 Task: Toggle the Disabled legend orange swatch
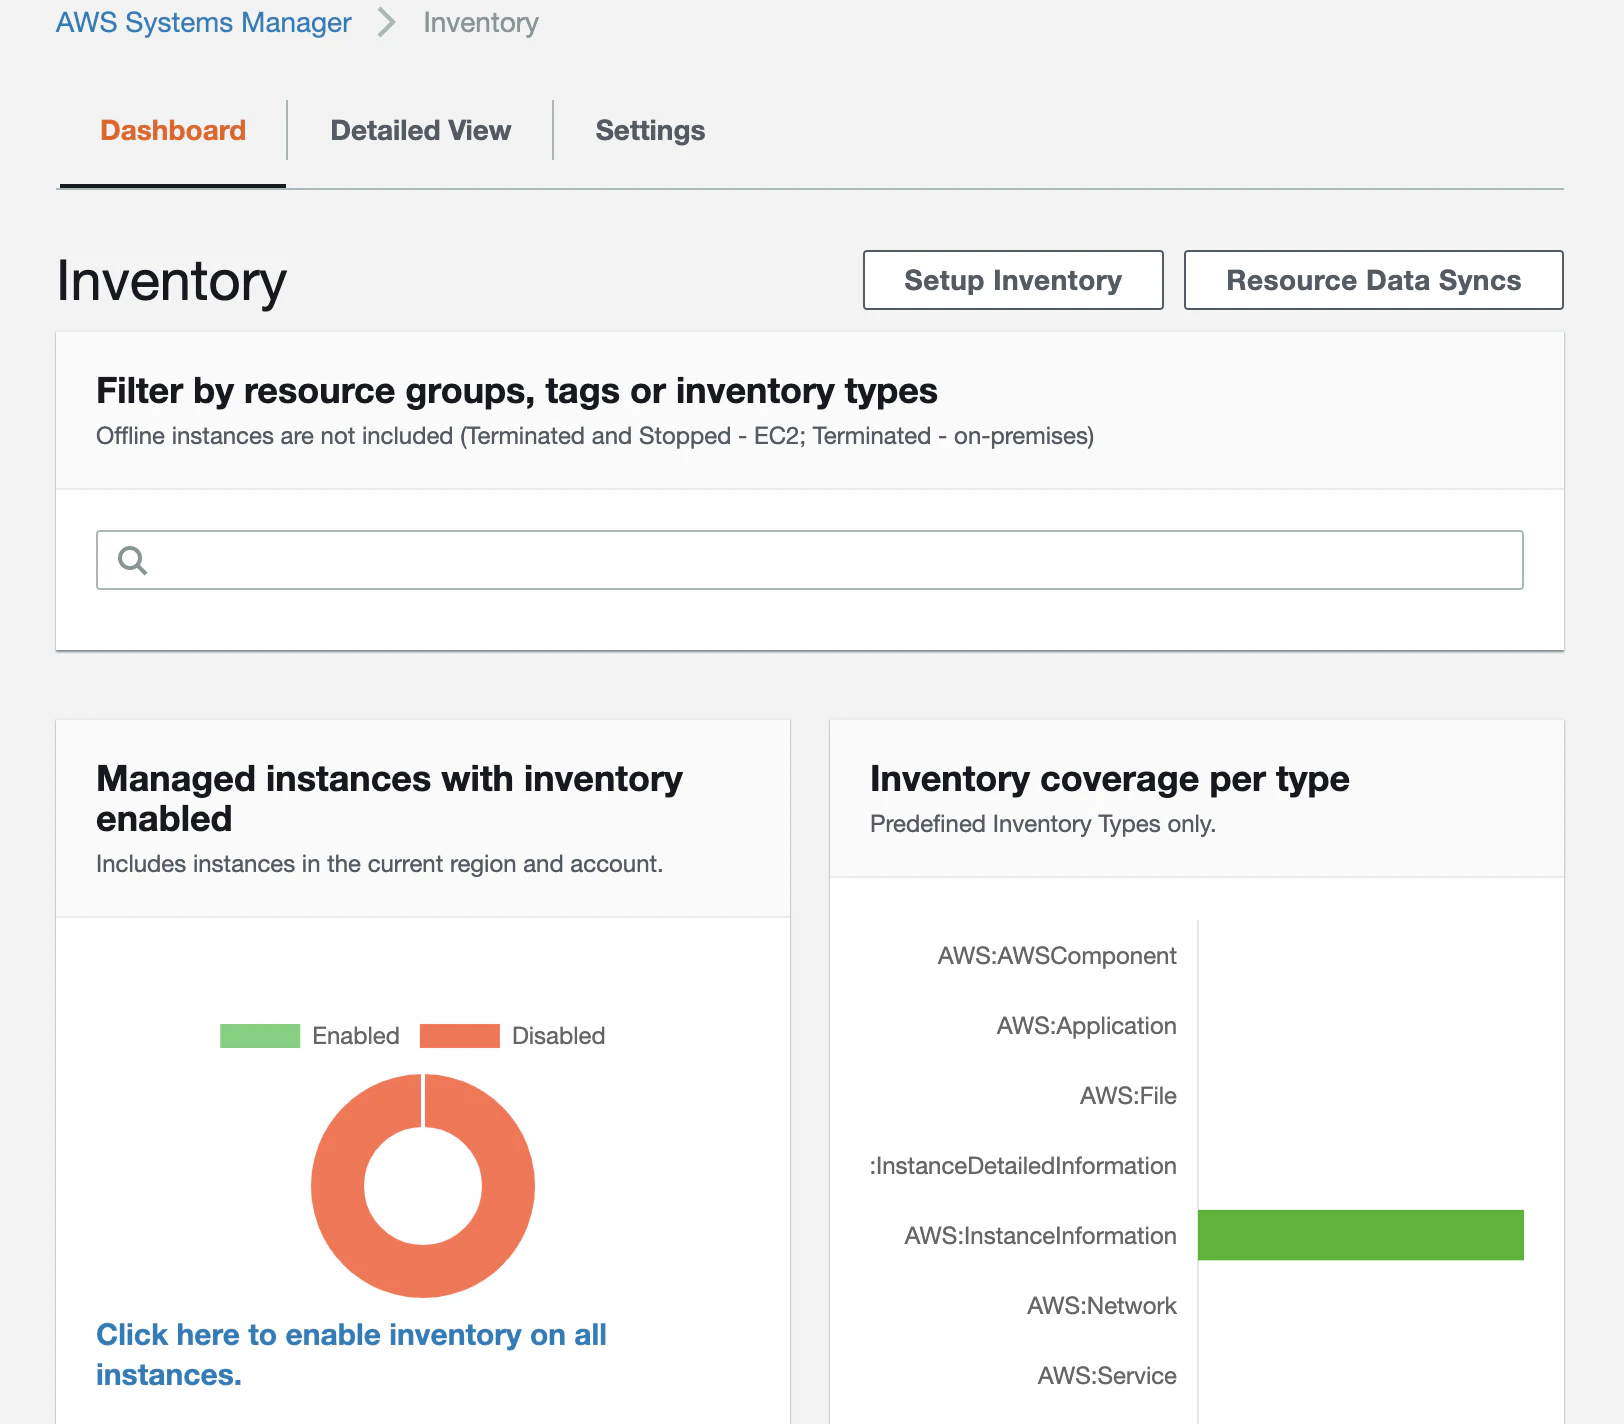pyautogui.click(x=460, y=1036)
